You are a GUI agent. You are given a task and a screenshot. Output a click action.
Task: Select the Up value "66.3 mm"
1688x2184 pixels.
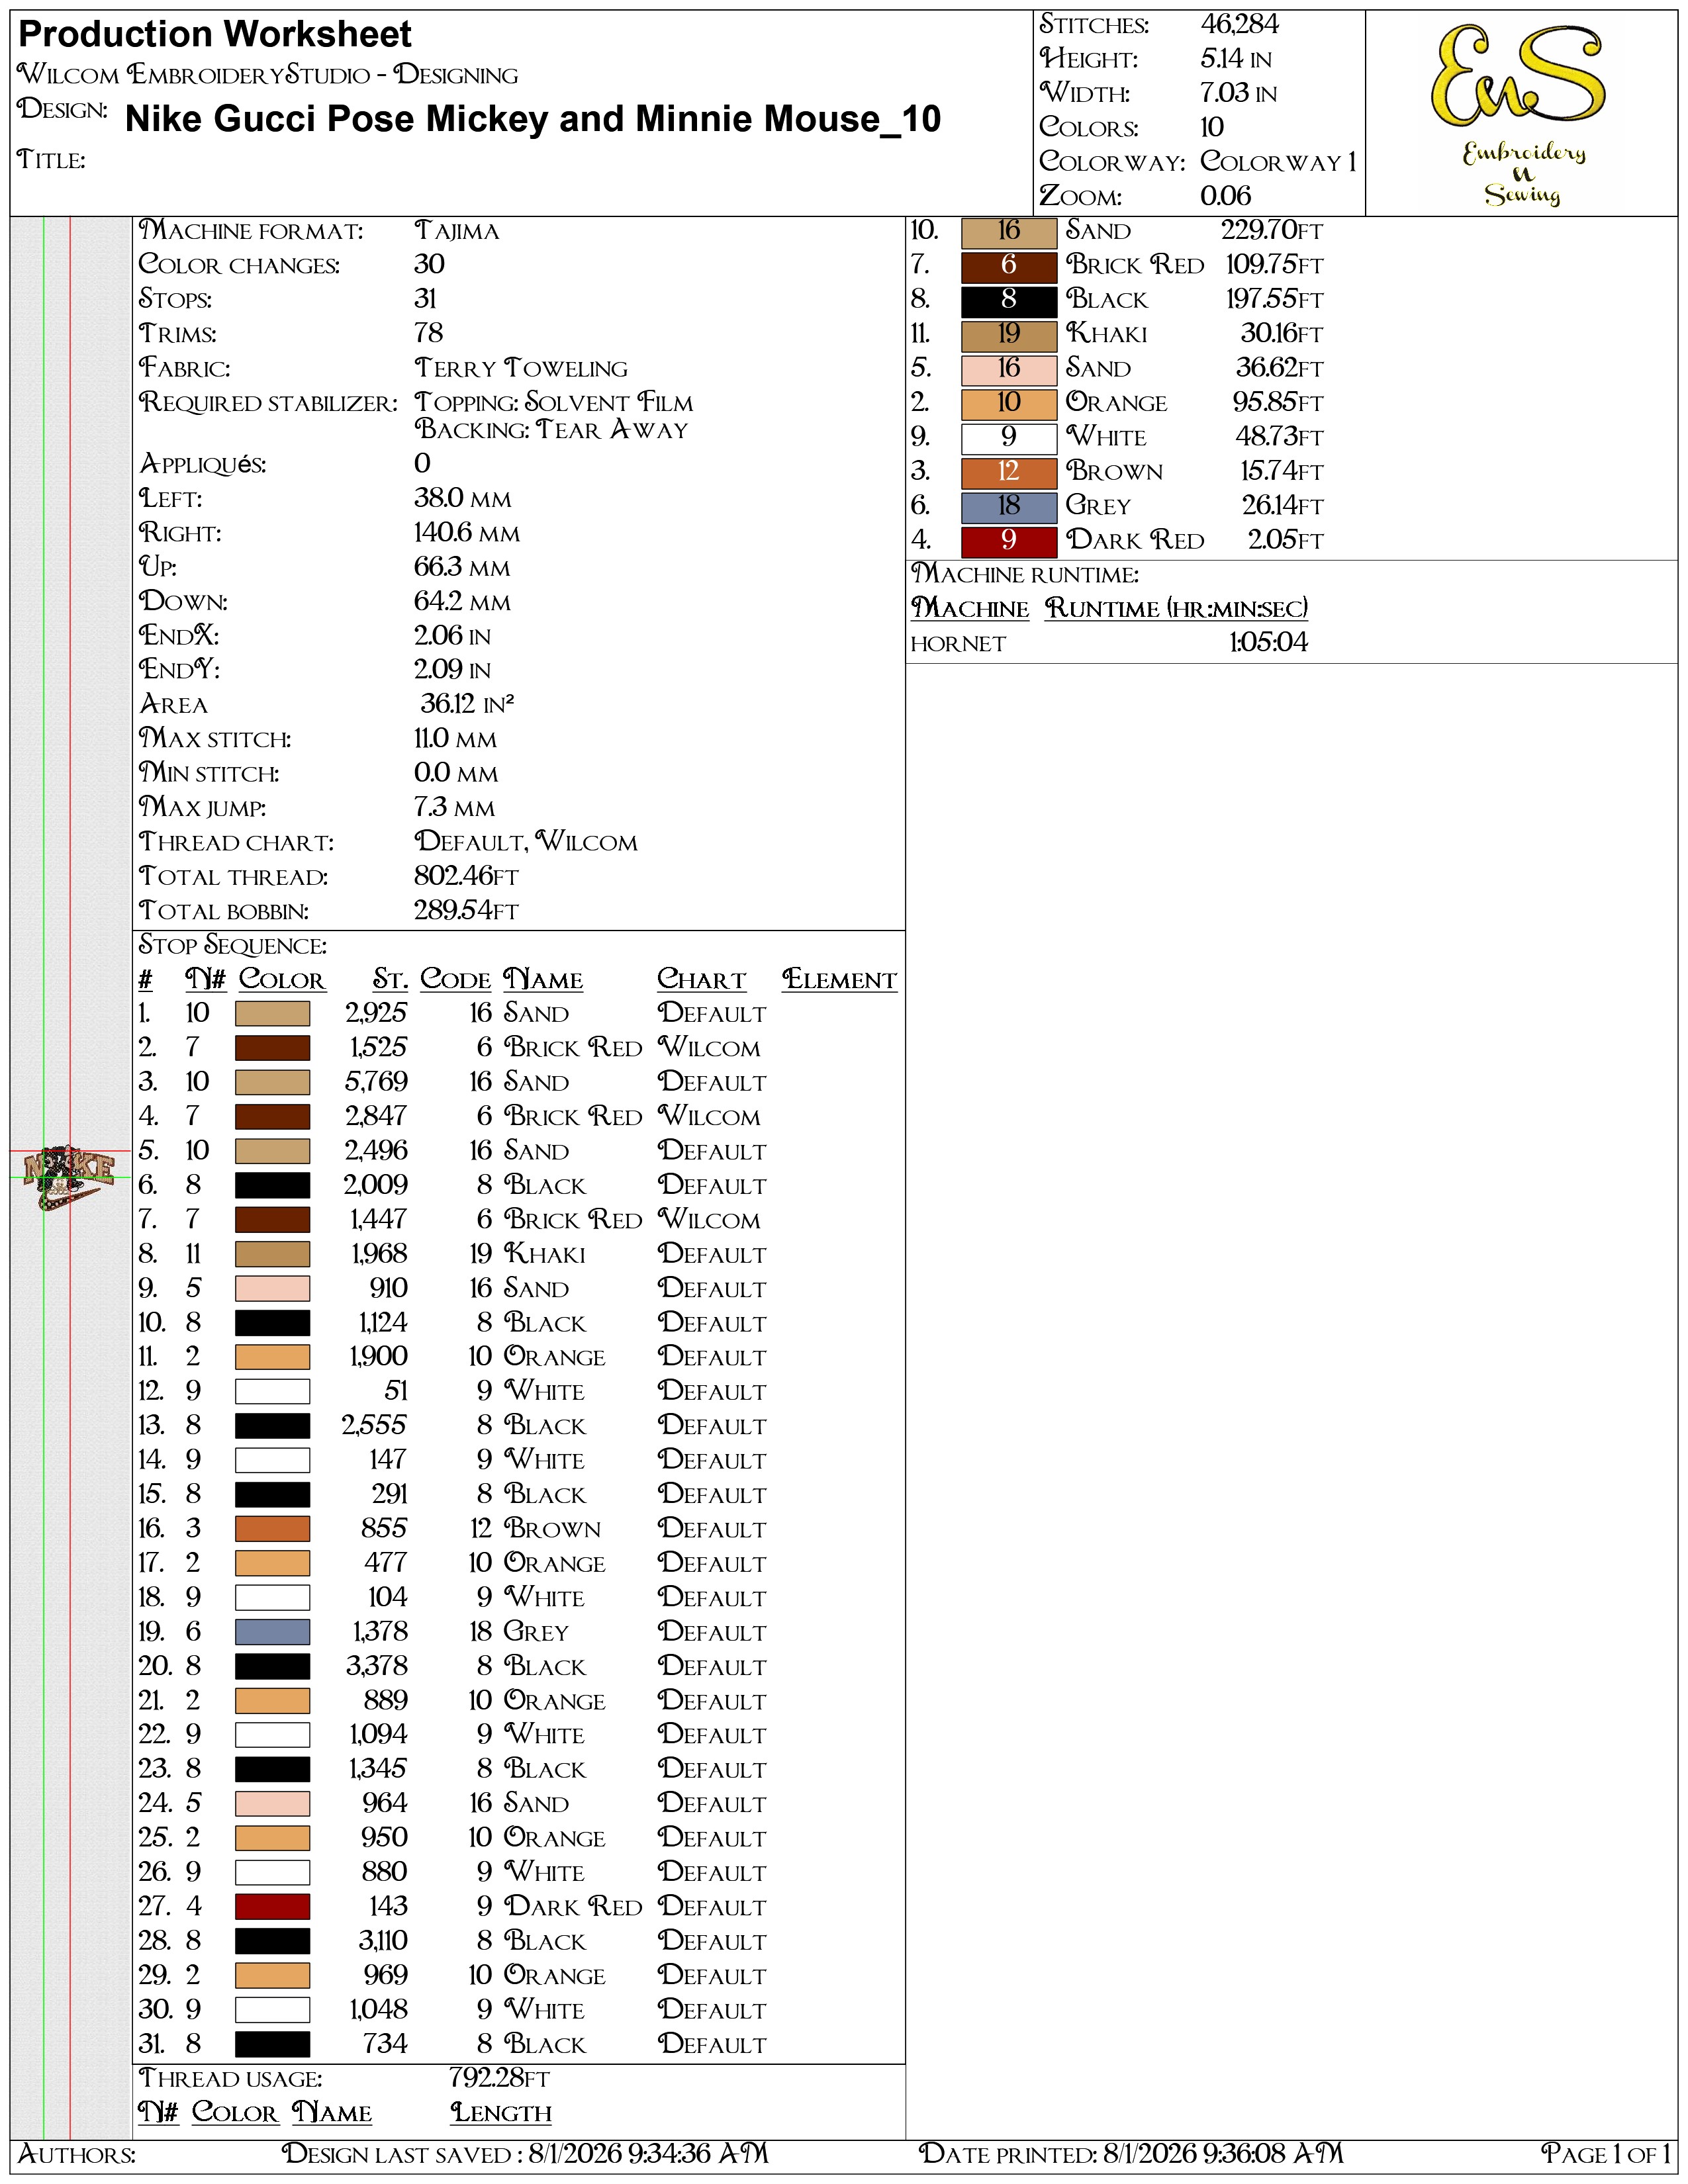coord(462,568)
